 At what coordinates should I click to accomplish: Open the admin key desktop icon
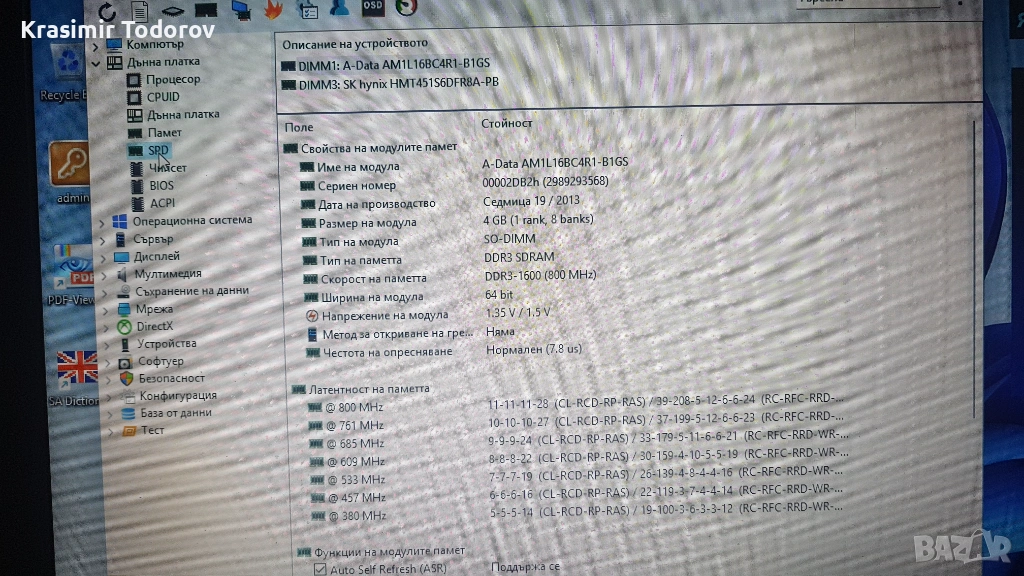coord(69,172)
